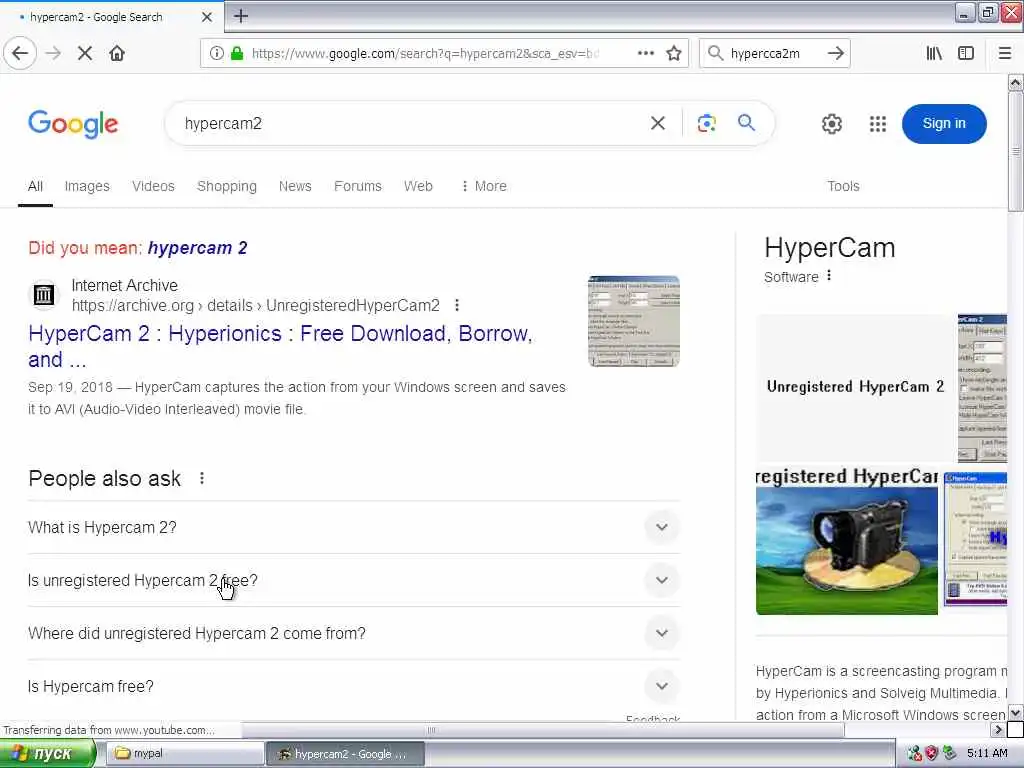
Task: Switch to Shopping results
Action: (x=227, y=187)
